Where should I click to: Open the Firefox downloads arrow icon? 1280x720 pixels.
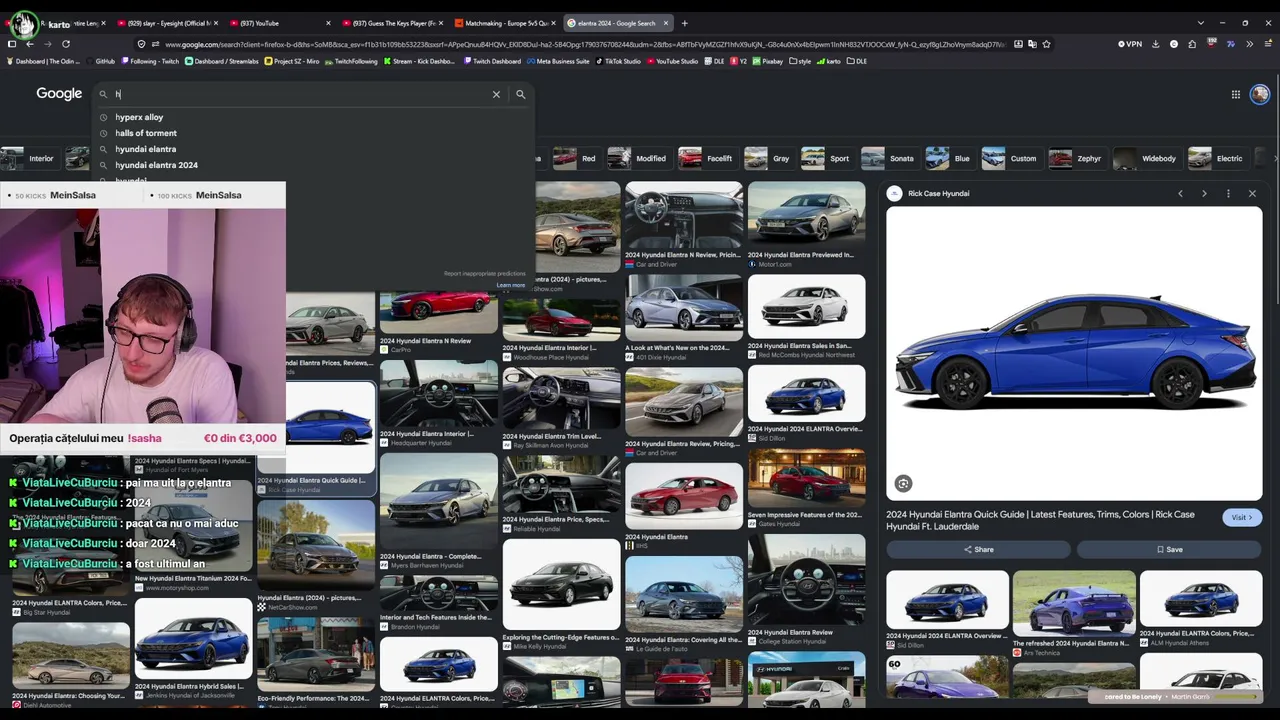pyautogui.click(x=1156, y=44)
